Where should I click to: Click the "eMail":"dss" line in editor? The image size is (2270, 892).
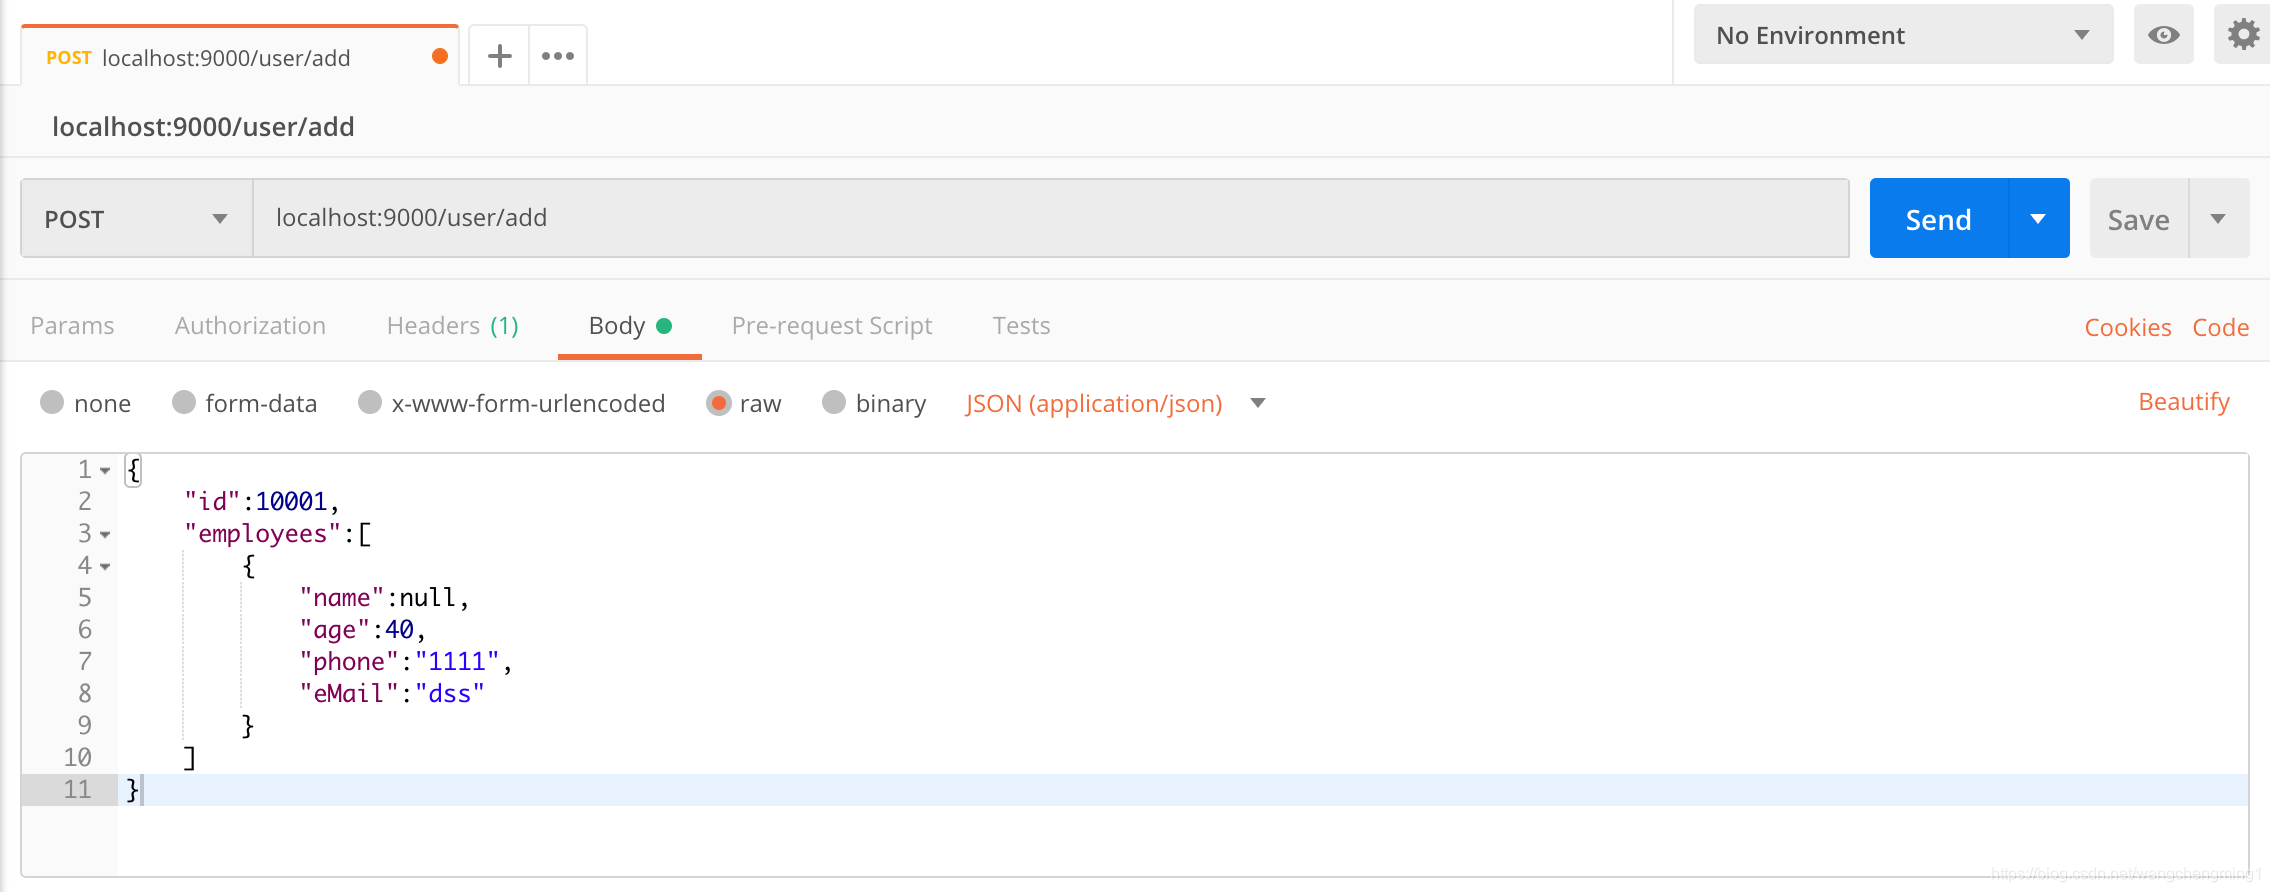click(392, 694)
